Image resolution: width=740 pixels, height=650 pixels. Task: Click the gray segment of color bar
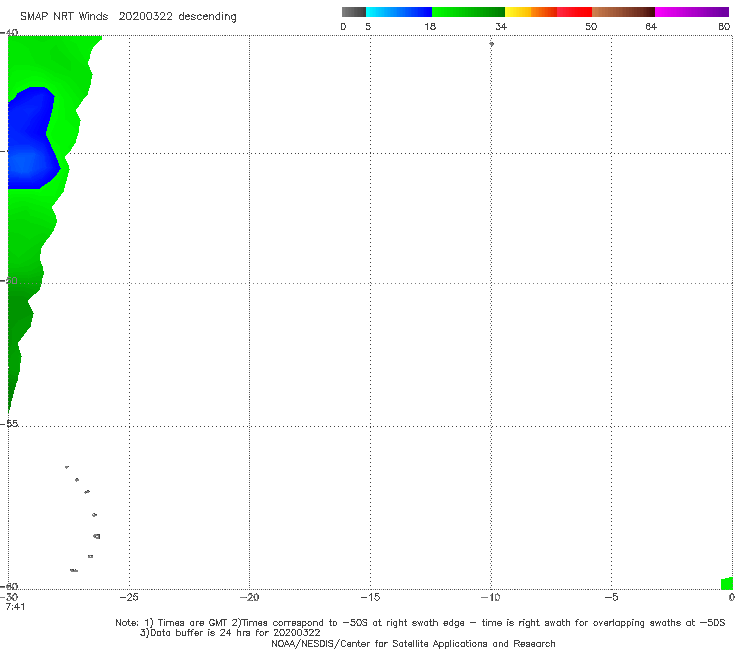click(353, 12)
